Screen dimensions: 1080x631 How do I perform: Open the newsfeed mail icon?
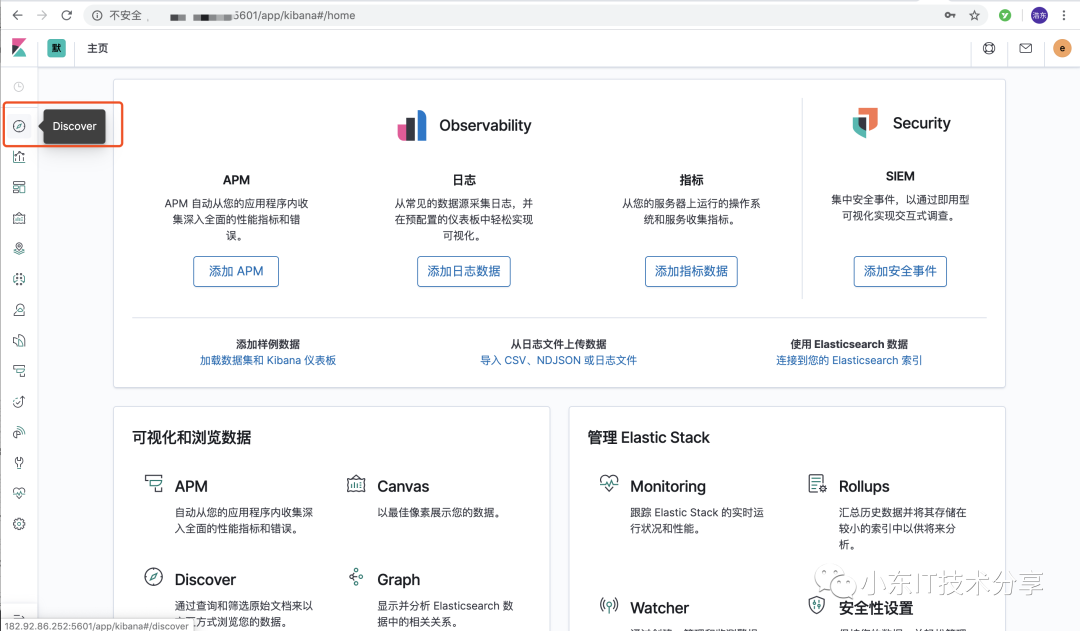pyautogui.click(x=1026, y=48)
